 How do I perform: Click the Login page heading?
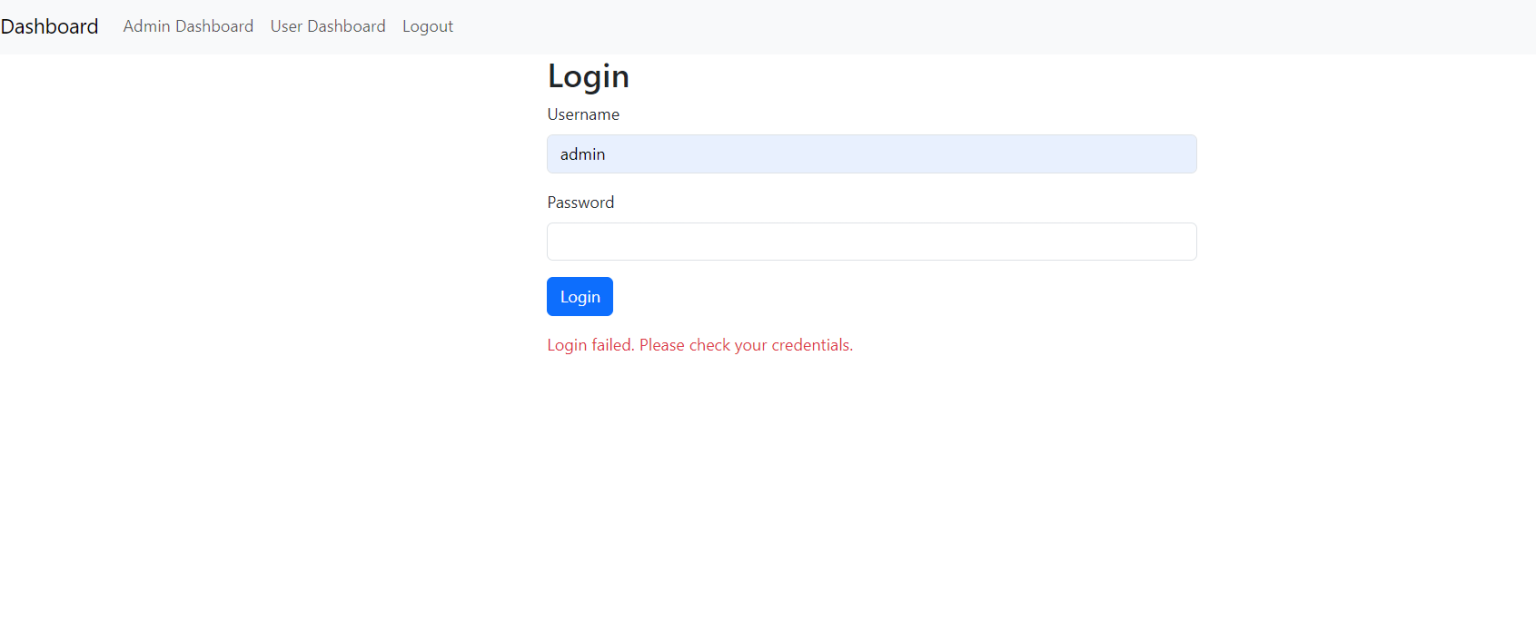coord(588,76)
